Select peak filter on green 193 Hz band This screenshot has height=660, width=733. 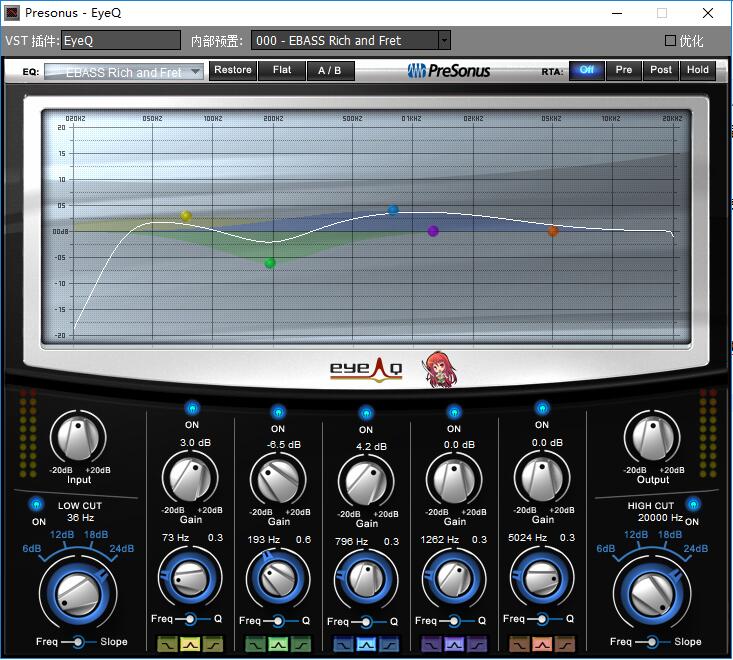click(278, 645)
